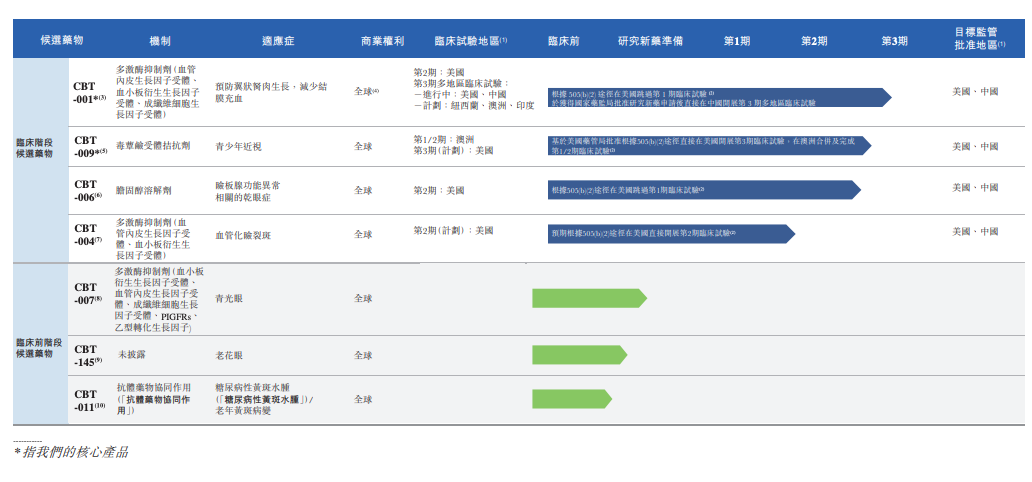Screen dimensions: 1032x482
Task: Click the 臨床試驗地區 column header
Action: pos(471,40)
